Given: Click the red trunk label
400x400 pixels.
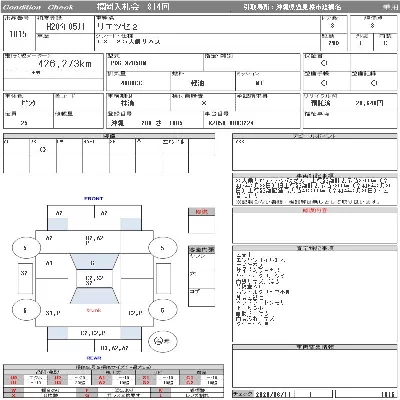Looking at the screenshot, I should (x=94, y=310).
